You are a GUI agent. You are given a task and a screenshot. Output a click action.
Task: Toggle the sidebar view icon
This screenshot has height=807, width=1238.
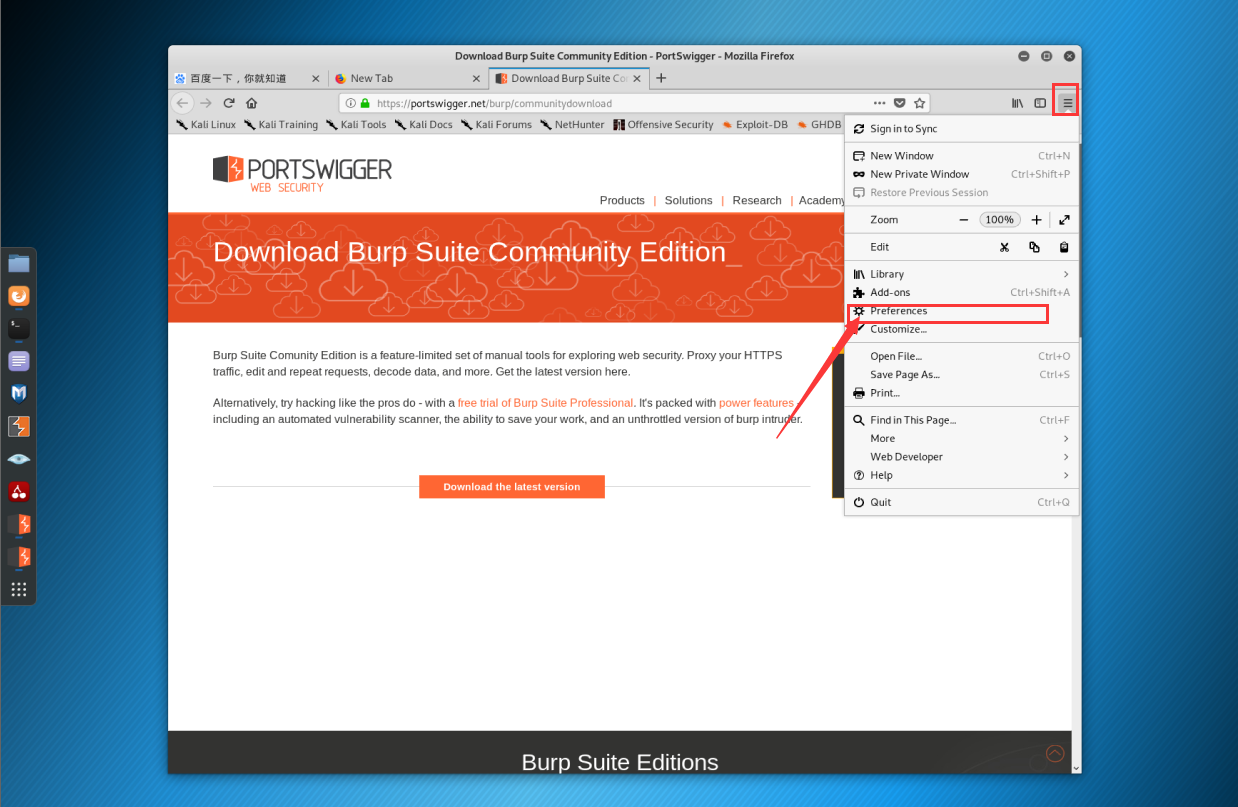1040,102
